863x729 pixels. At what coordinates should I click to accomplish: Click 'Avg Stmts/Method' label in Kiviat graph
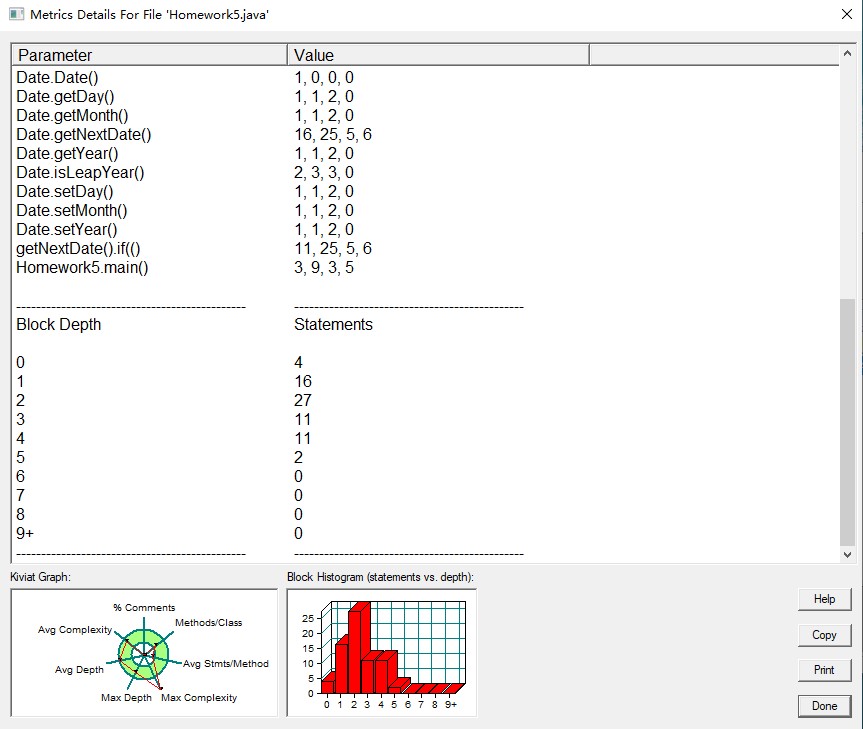pos(226,664)
